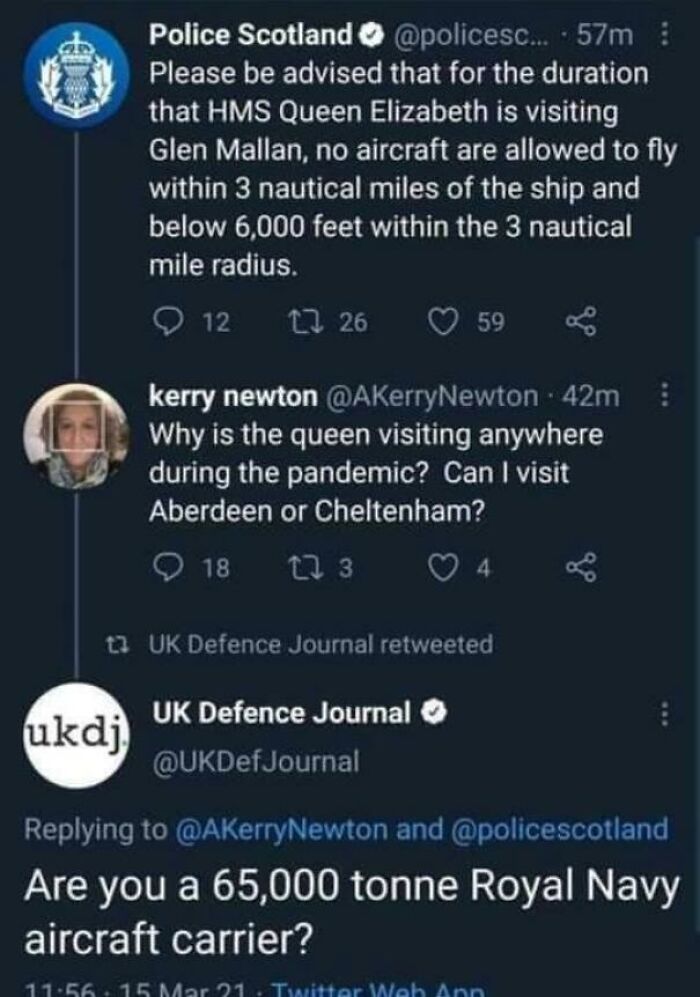The image size is (700, 997).
Task: Reply to the Police Scotland tweet
Action: 166,322
